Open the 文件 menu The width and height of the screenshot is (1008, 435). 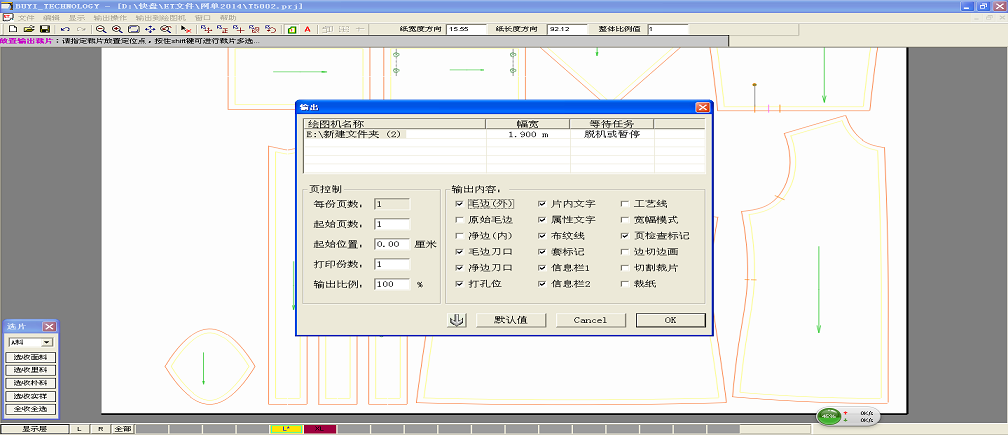[x=26, y=17]
